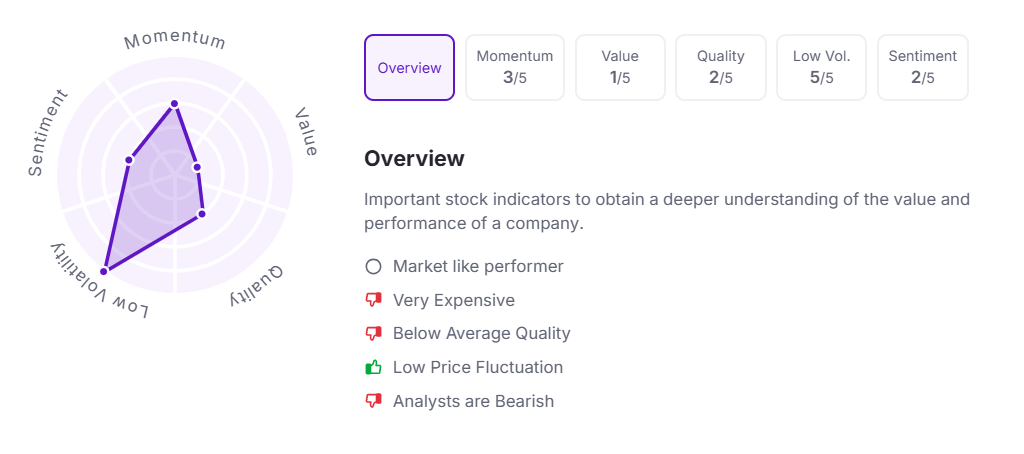Click the Low Volatility point on radar chart
1024x454 pixels.
104,271
